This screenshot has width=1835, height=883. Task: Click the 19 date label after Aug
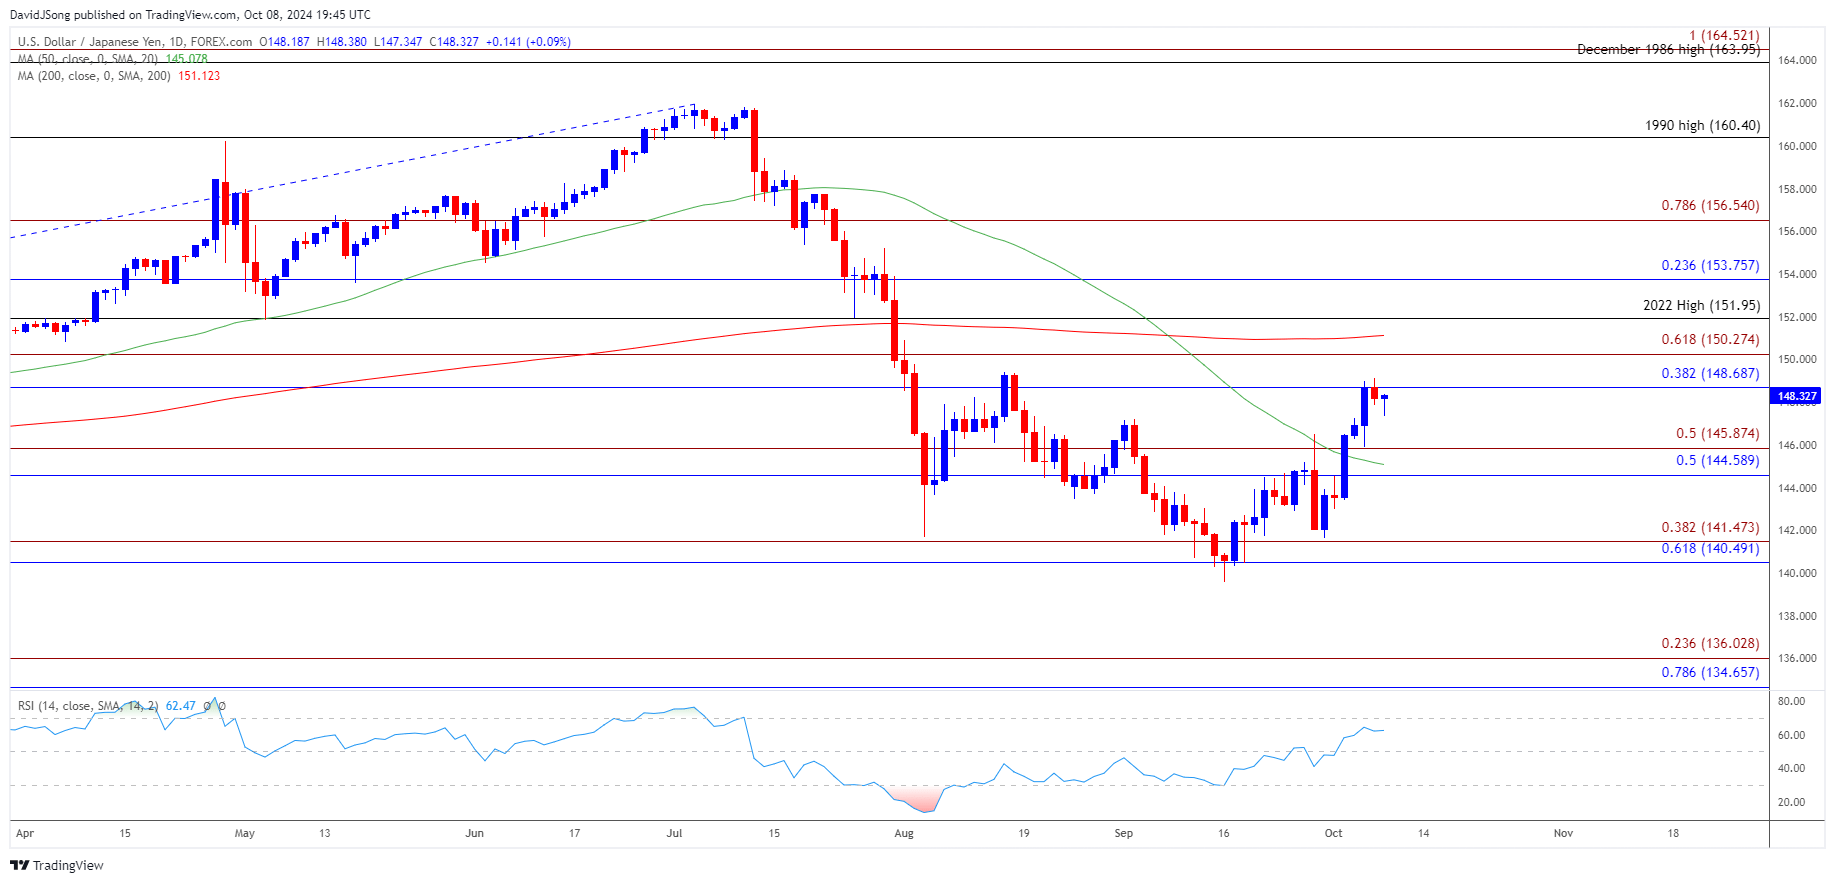pos(1024,833)
